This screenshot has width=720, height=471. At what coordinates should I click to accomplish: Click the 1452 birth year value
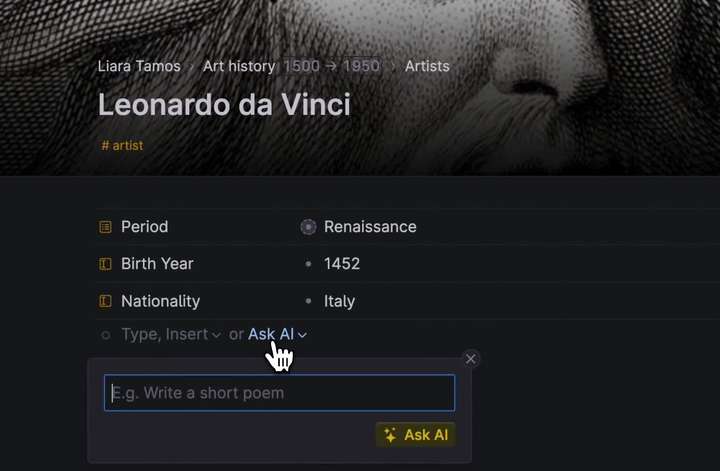342,264
